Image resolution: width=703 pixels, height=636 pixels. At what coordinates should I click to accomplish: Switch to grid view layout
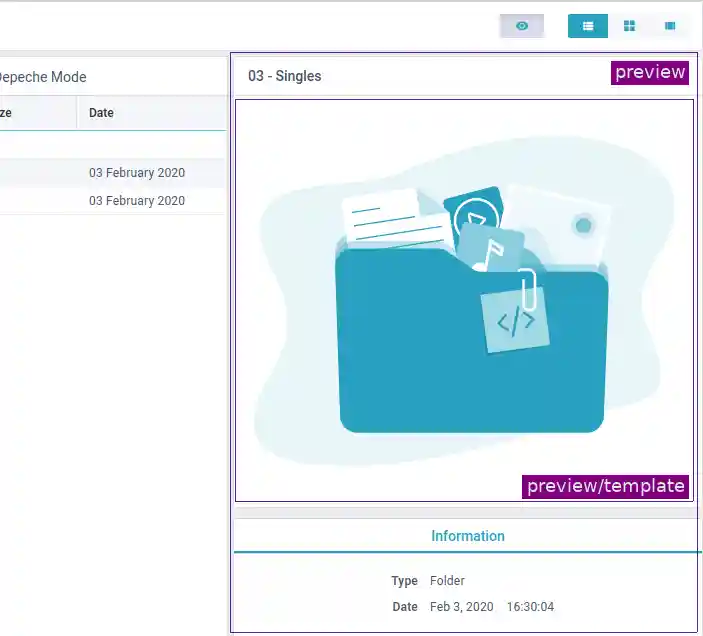tap(629, 26)
